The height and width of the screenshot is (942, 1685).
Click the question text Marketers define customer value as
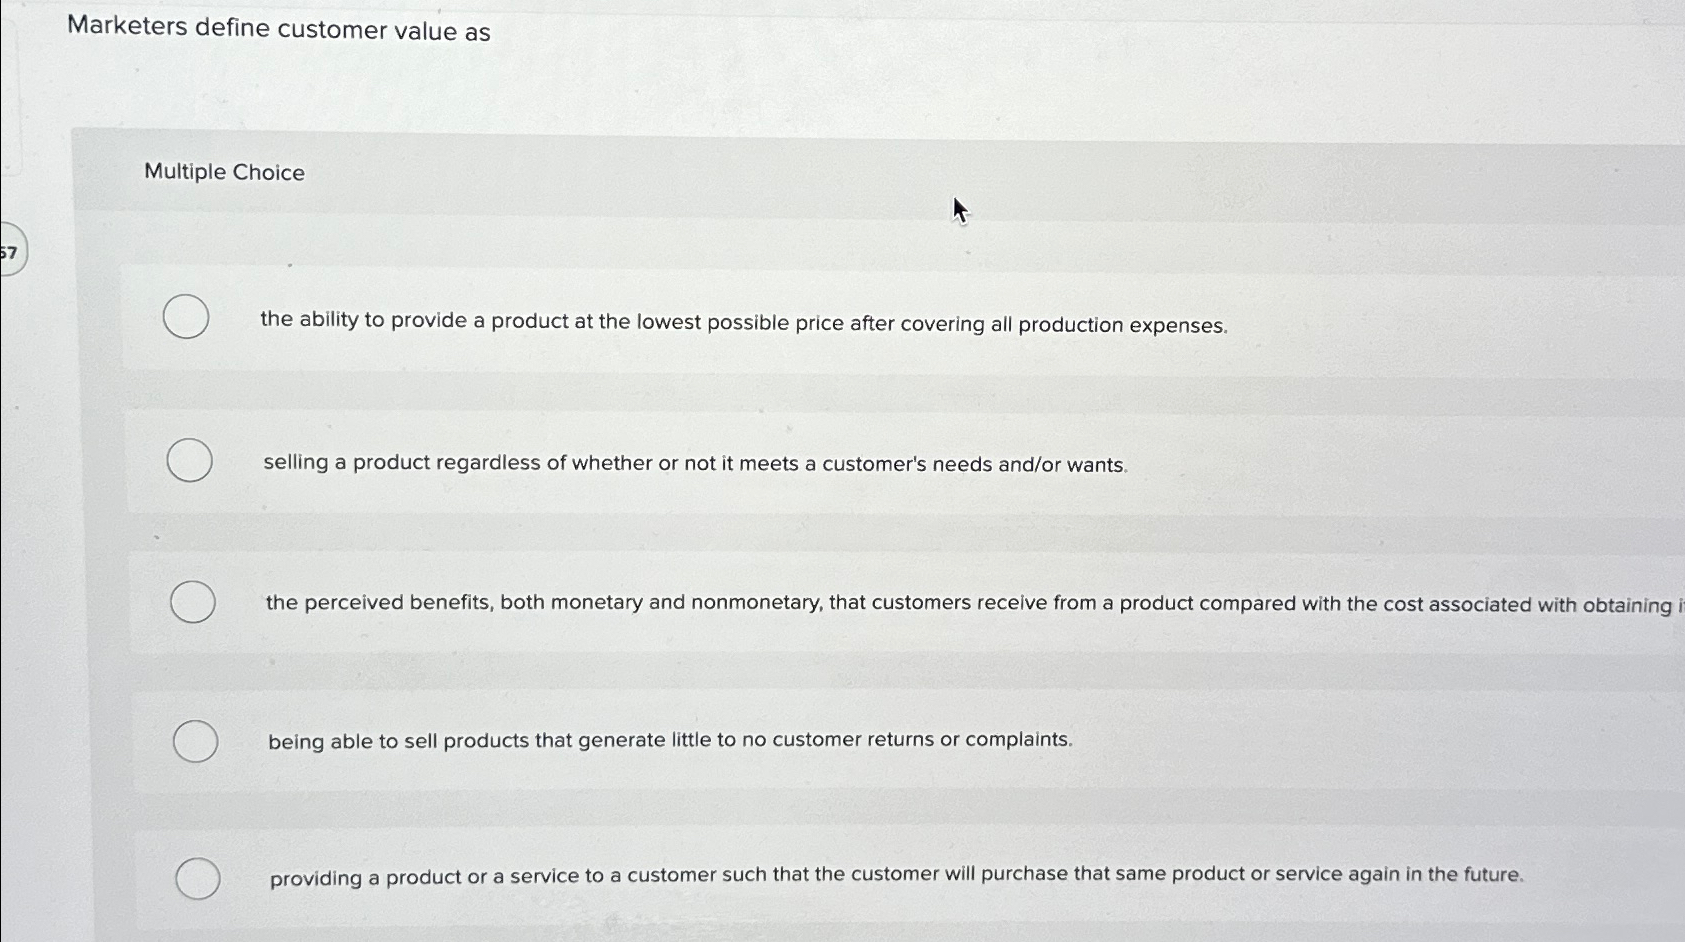click(x=277, y=32)
